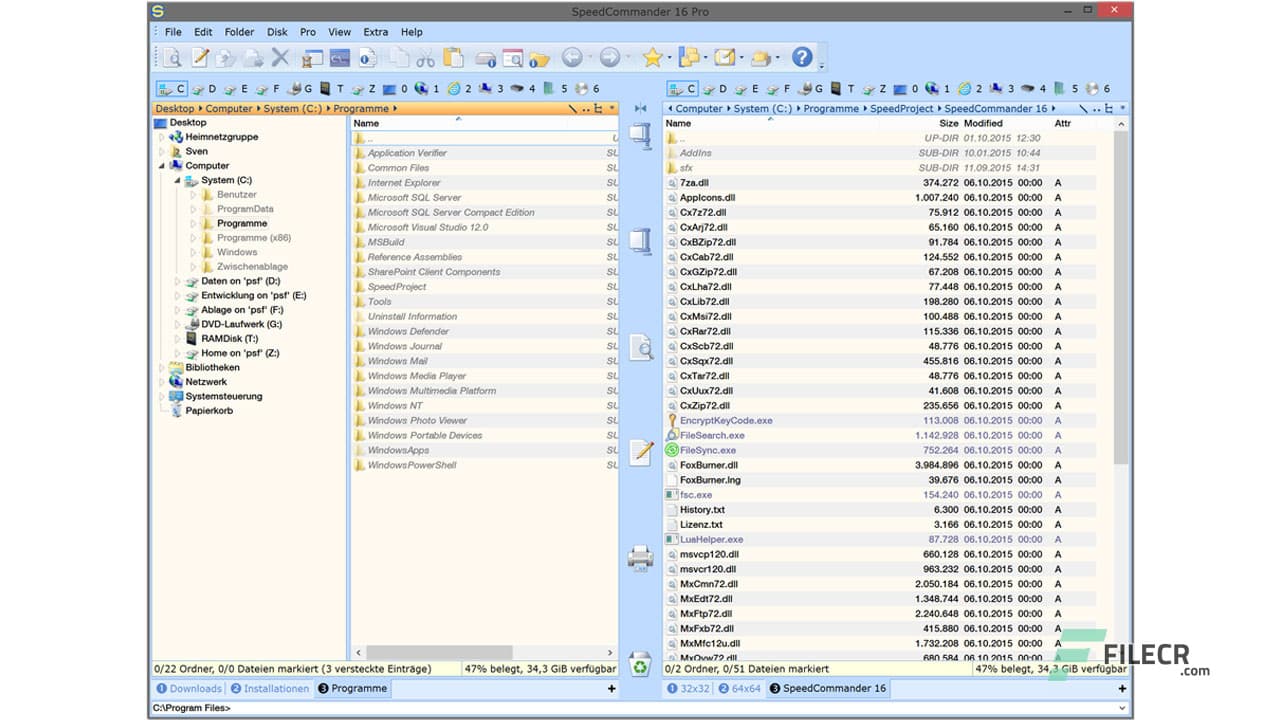1280x720 pixels.
Task: Click the Help question mark icon
Action: [x=801, y=57]
